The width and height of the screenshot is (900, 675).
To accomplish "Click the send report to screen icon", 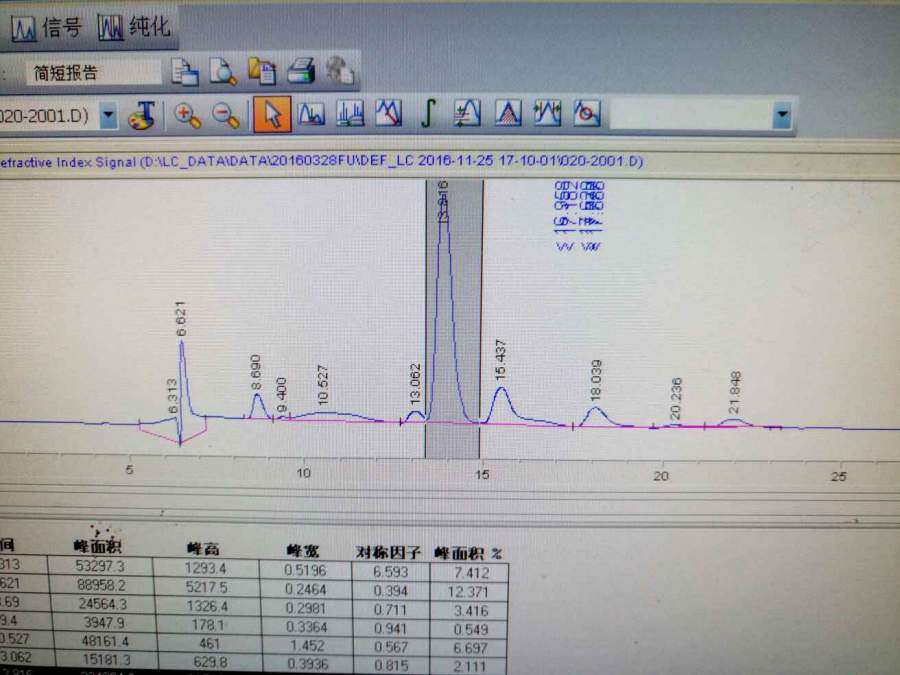I will pyautogui.click(x=185, y=73).
